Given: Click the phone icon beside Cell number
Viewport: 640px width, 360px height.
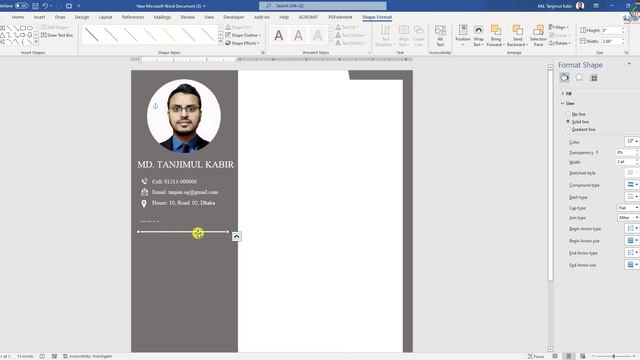Looking at the screenshot, I should (x=144, y=181).
